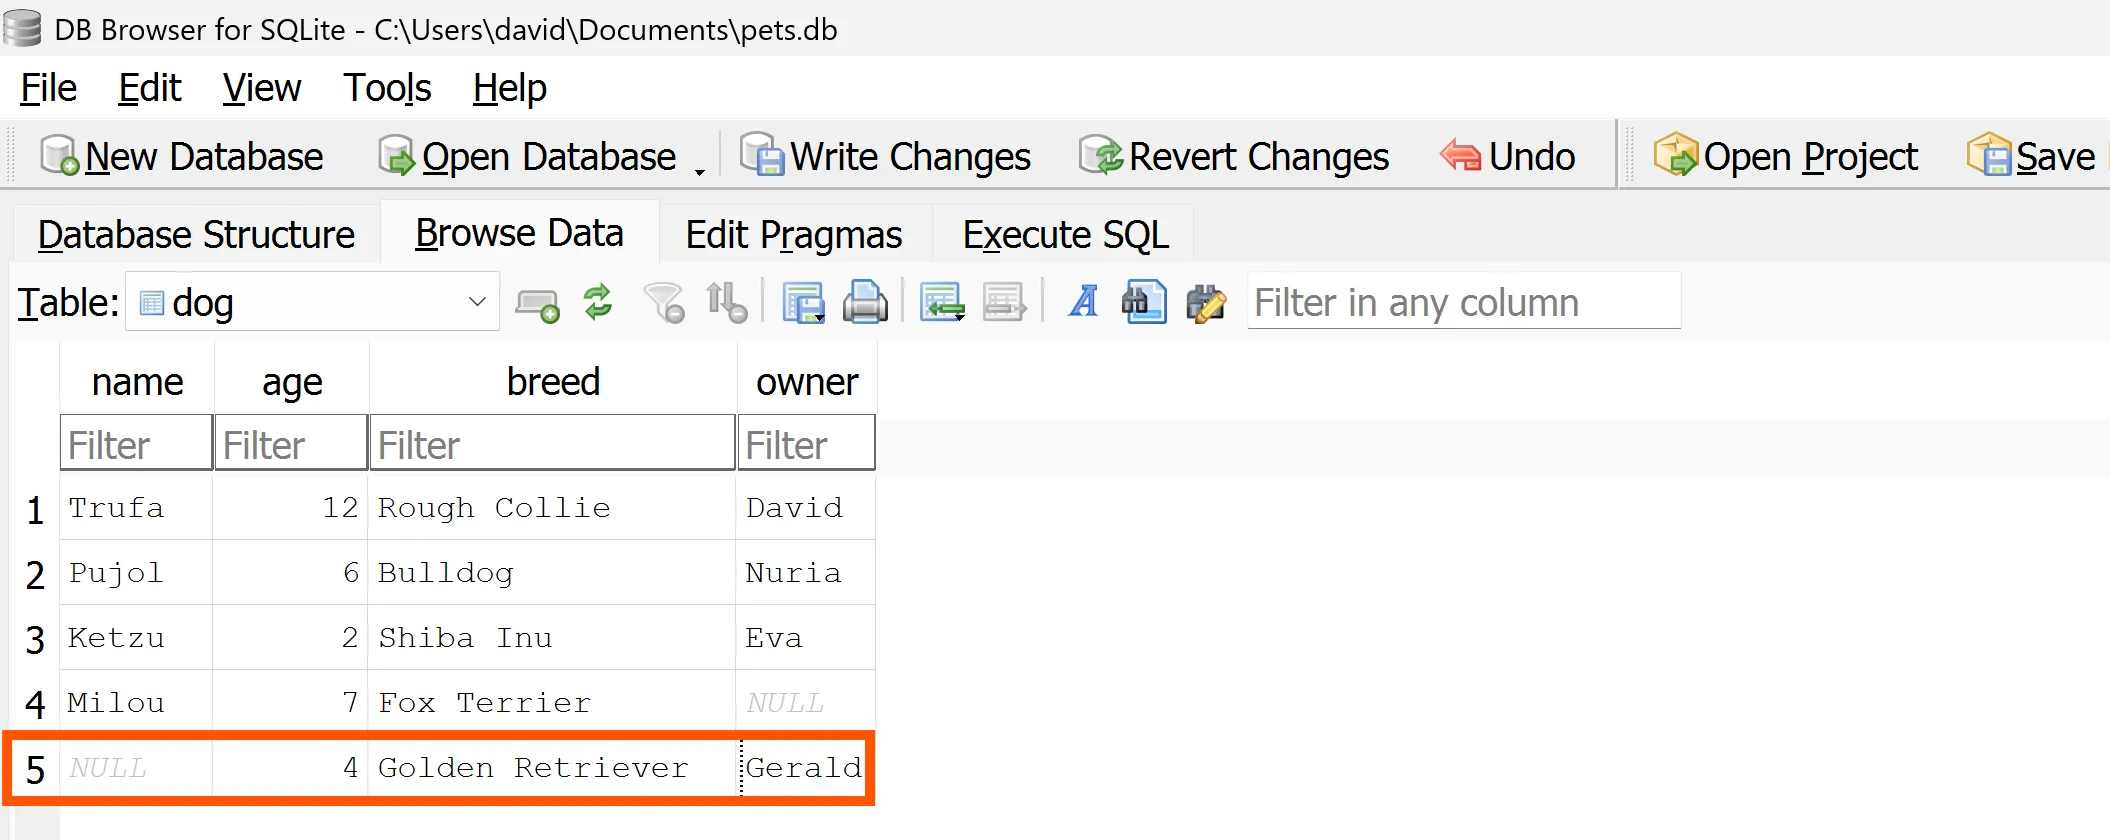Click the find in table binoculars icon
This screenshot has height=840, width=2110.
click(x=1144, y=302)
